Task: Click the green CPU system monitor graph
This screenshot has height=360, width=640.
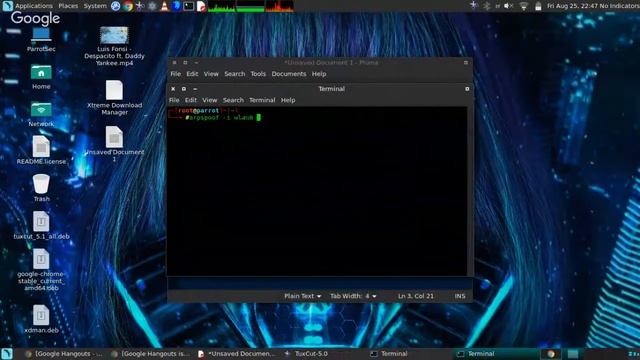Action: tap(222, 6)
